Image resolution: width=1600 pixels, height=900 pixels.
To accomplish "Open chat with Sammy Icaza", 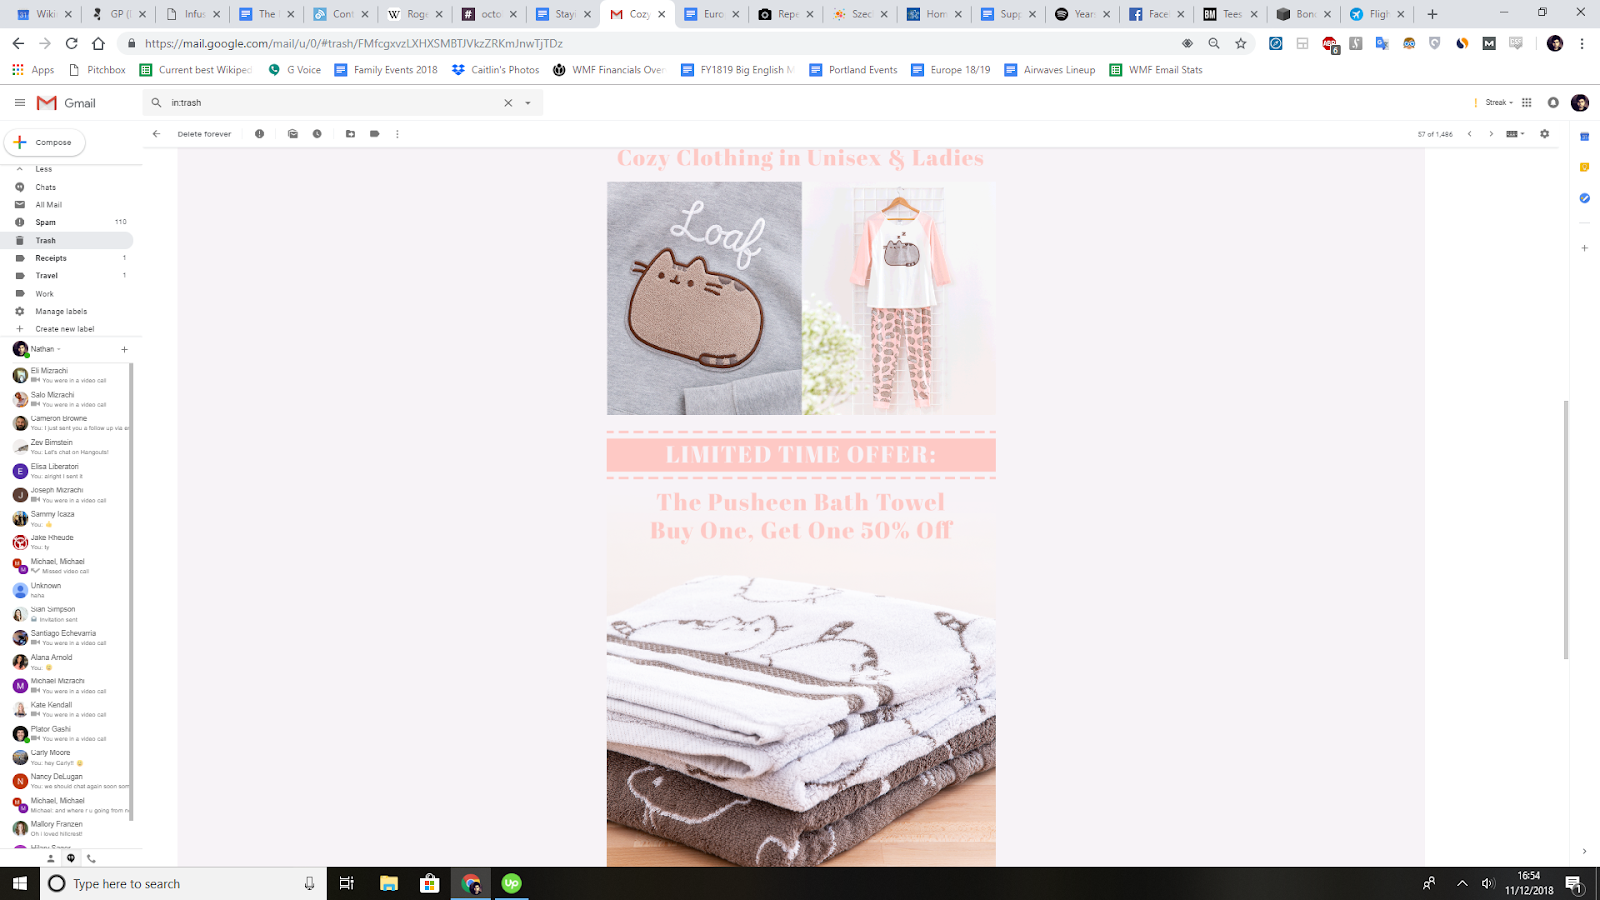I will [66, 518].
